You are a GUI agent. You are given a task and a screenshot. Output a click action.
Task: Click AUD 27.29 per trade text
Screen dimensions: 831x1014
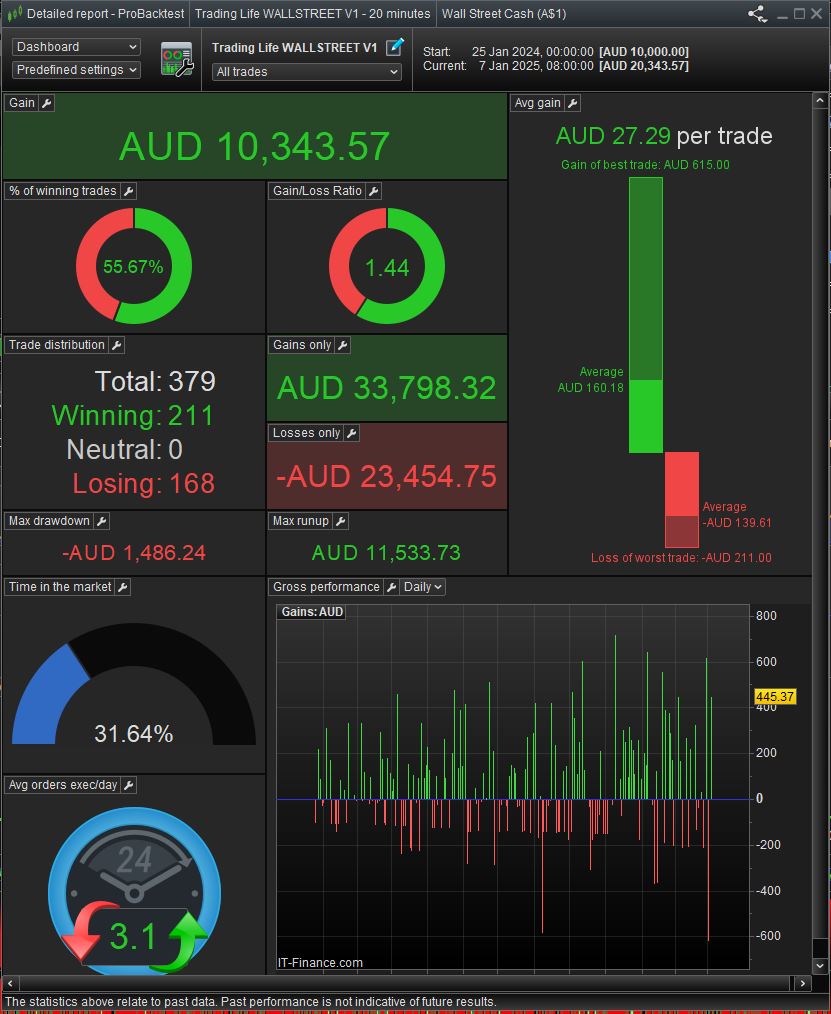point(664,136)
